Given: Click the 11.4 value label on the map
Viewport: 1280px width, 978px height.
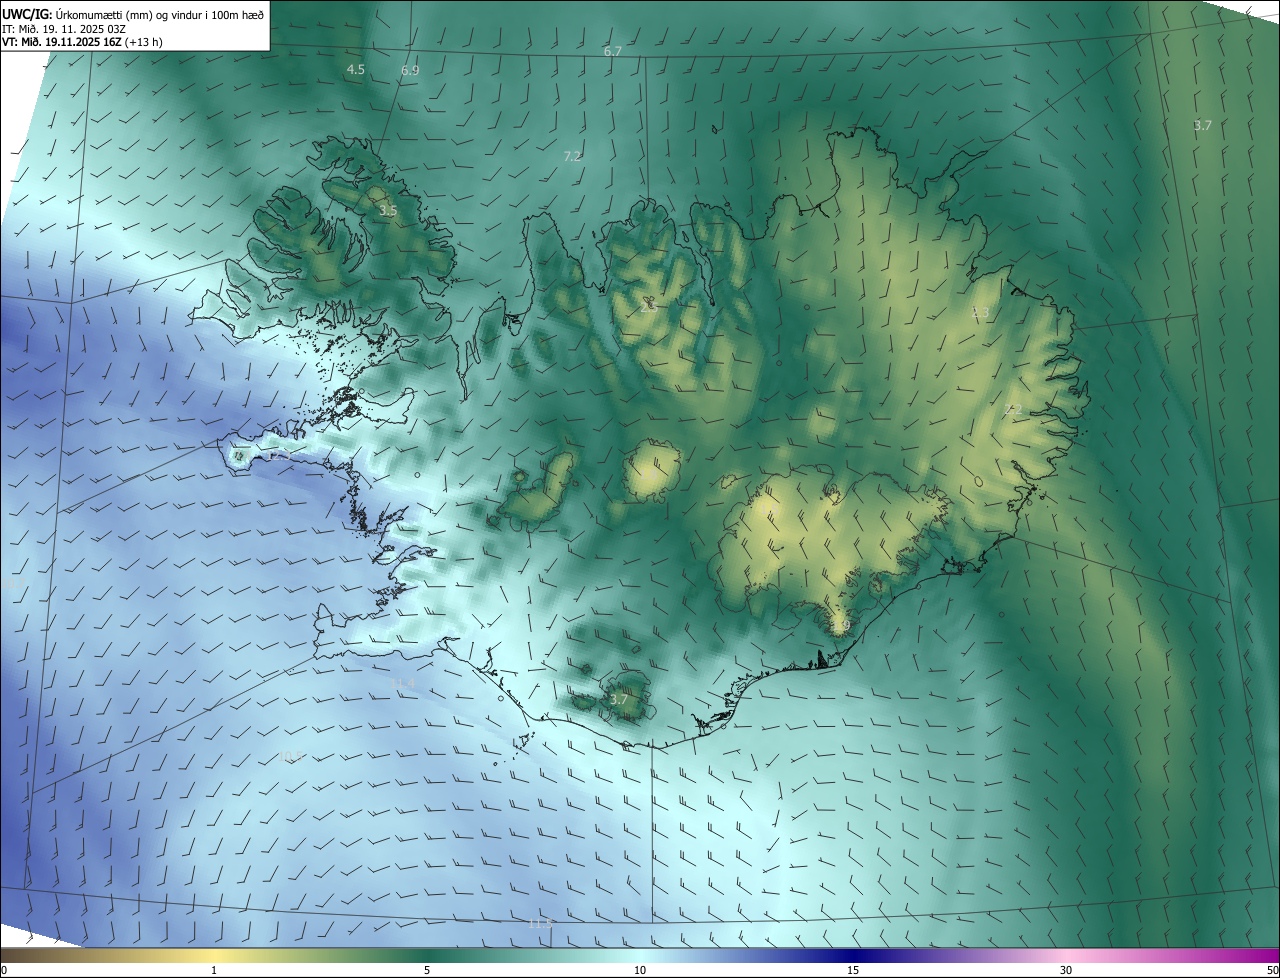Looking at the screenshot, I should click(402, 684).
